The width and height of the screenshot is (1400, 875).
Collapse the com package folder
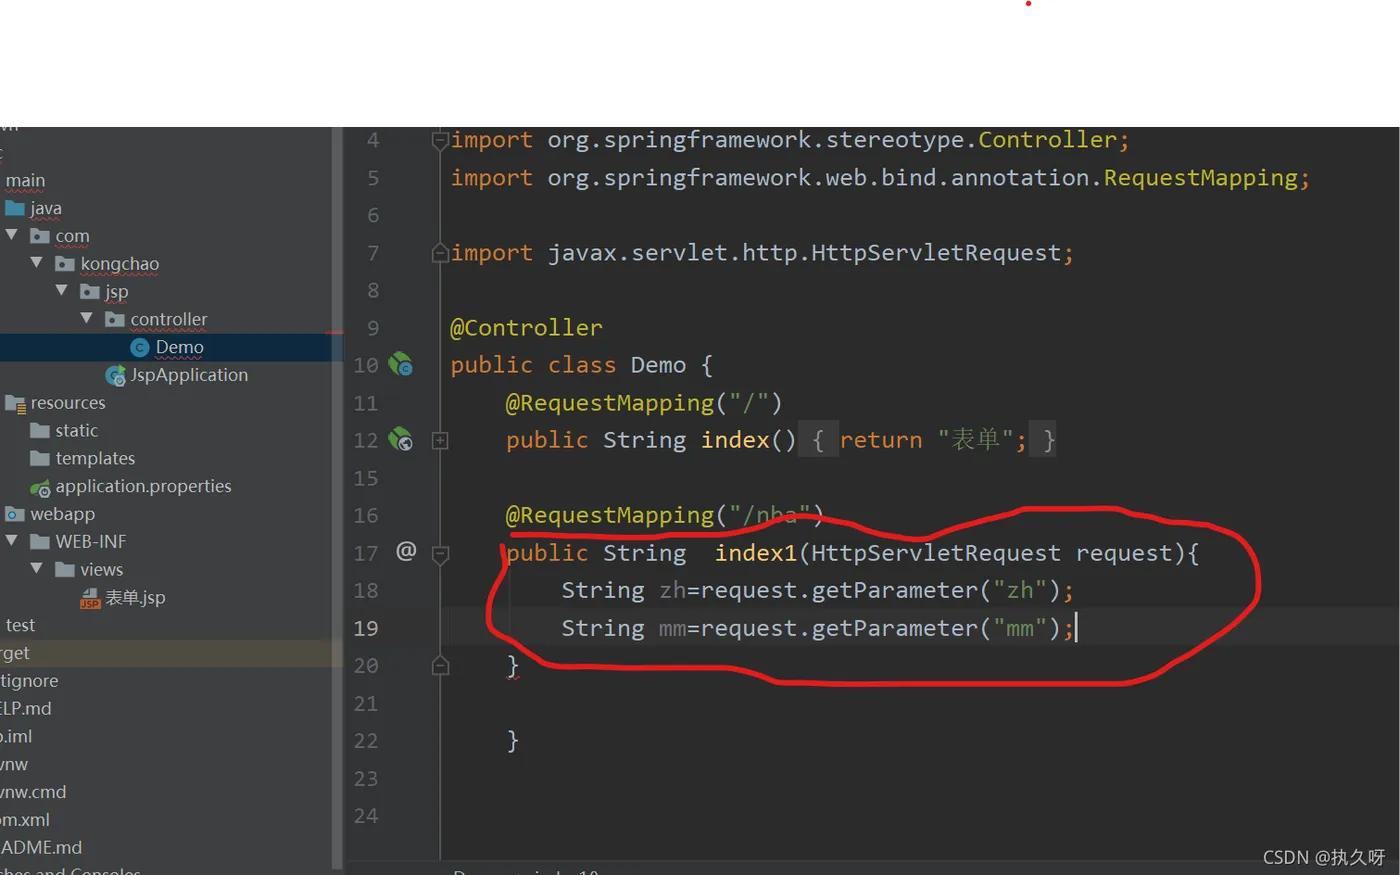pos(12,235)
